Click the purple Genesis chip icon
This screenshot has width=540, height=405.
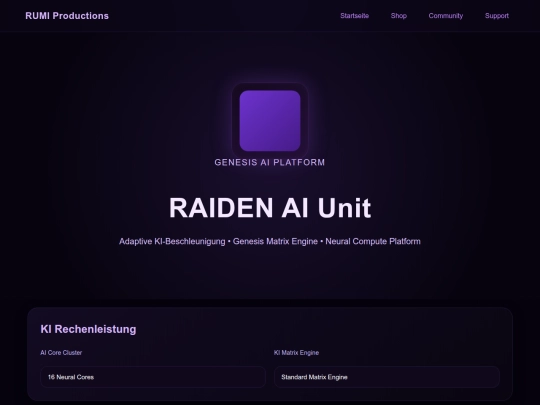pyautogui.click(x=270, y=121)
